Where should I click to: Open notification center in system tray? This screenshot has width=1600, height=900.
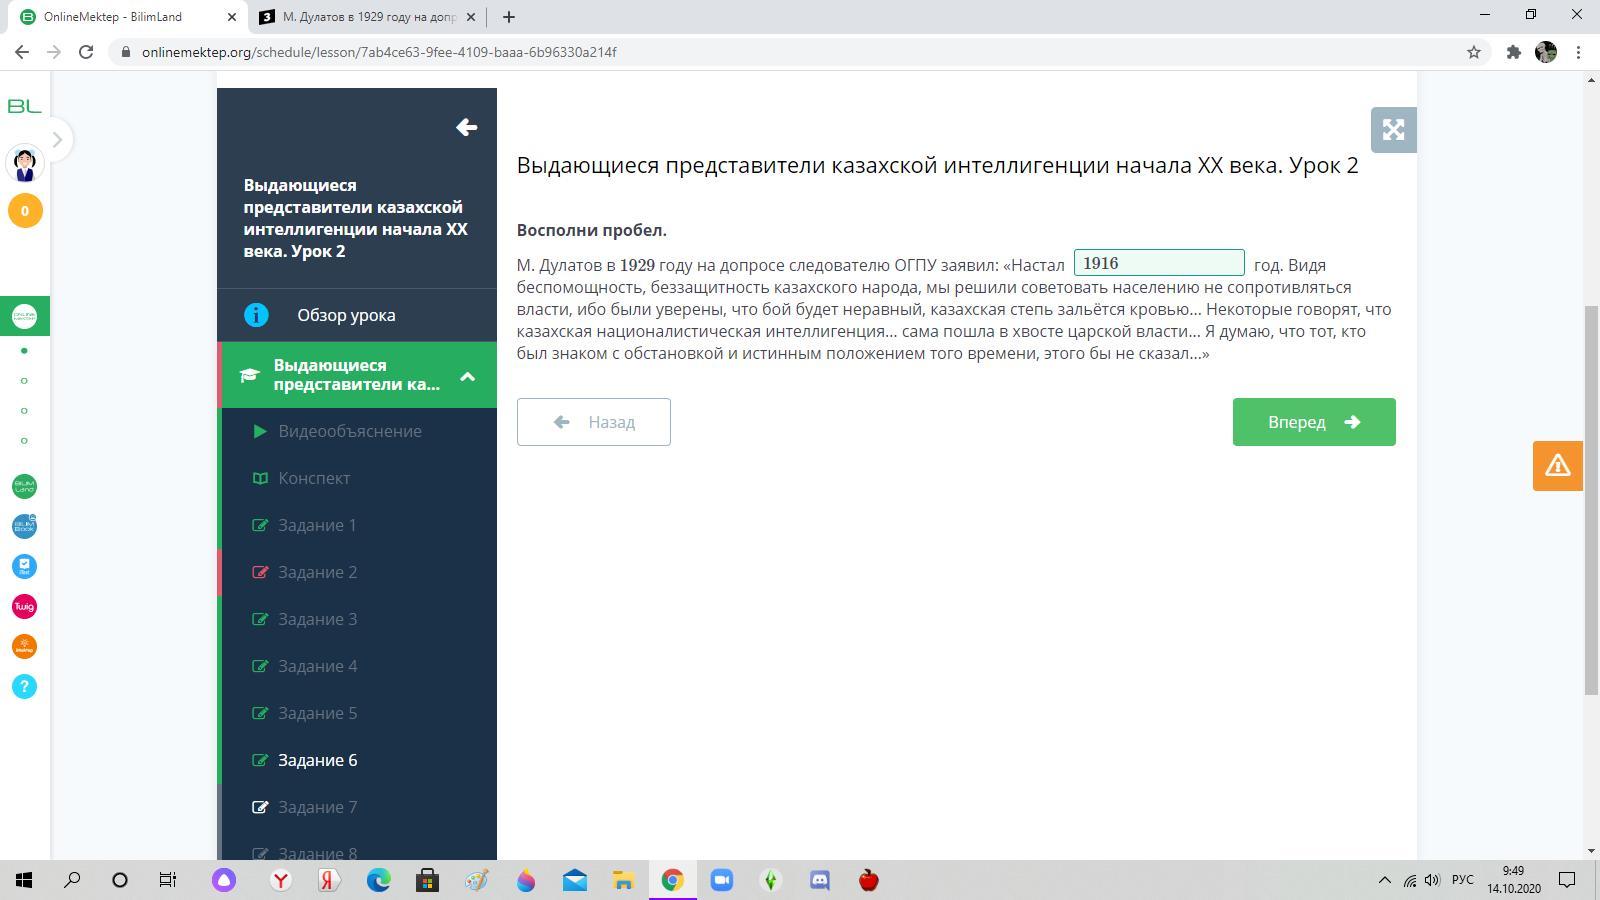(x=1568, y=880)
